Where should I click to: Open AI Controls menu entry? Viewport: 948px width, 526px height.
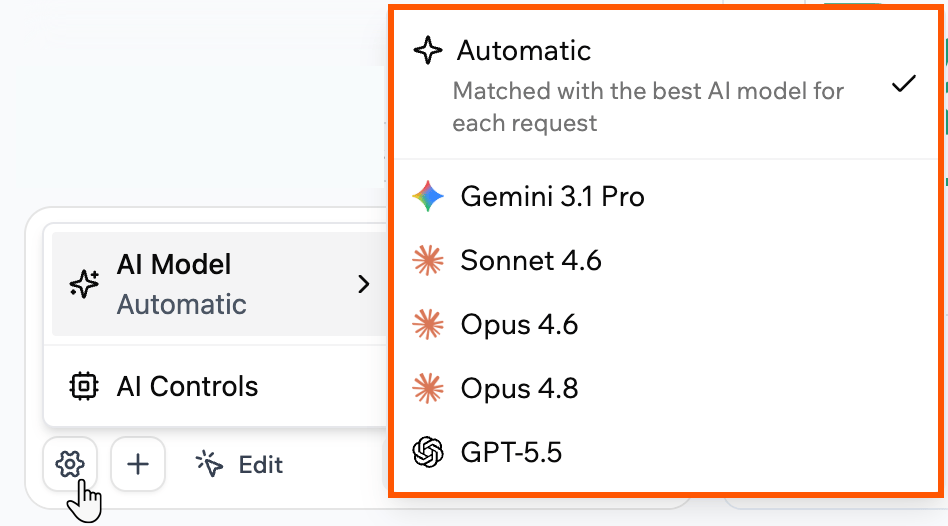(216, 386)
